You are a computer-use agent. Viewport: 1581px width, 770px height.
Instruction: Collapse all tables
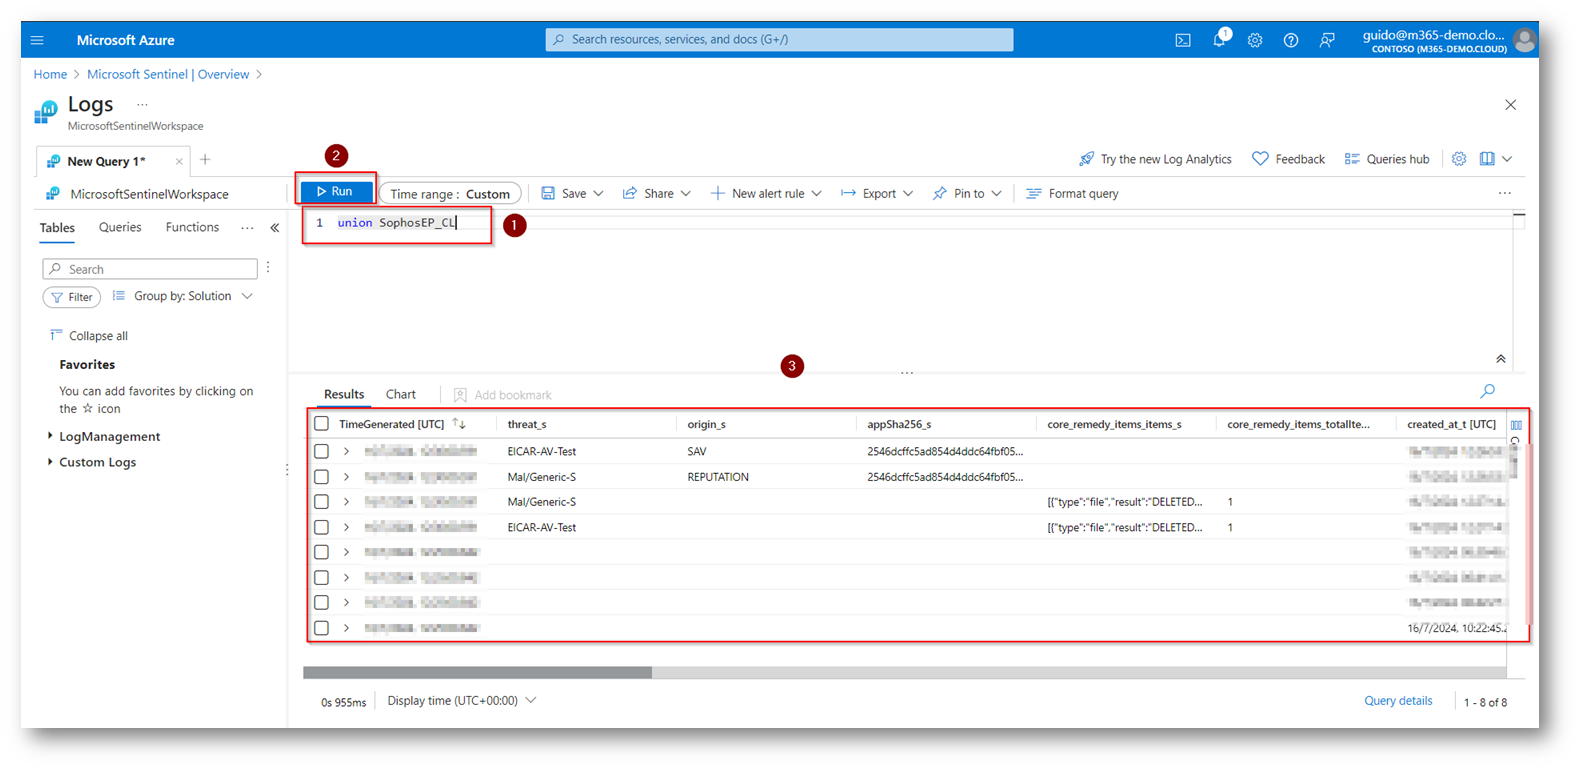click(x=88, y=336)
